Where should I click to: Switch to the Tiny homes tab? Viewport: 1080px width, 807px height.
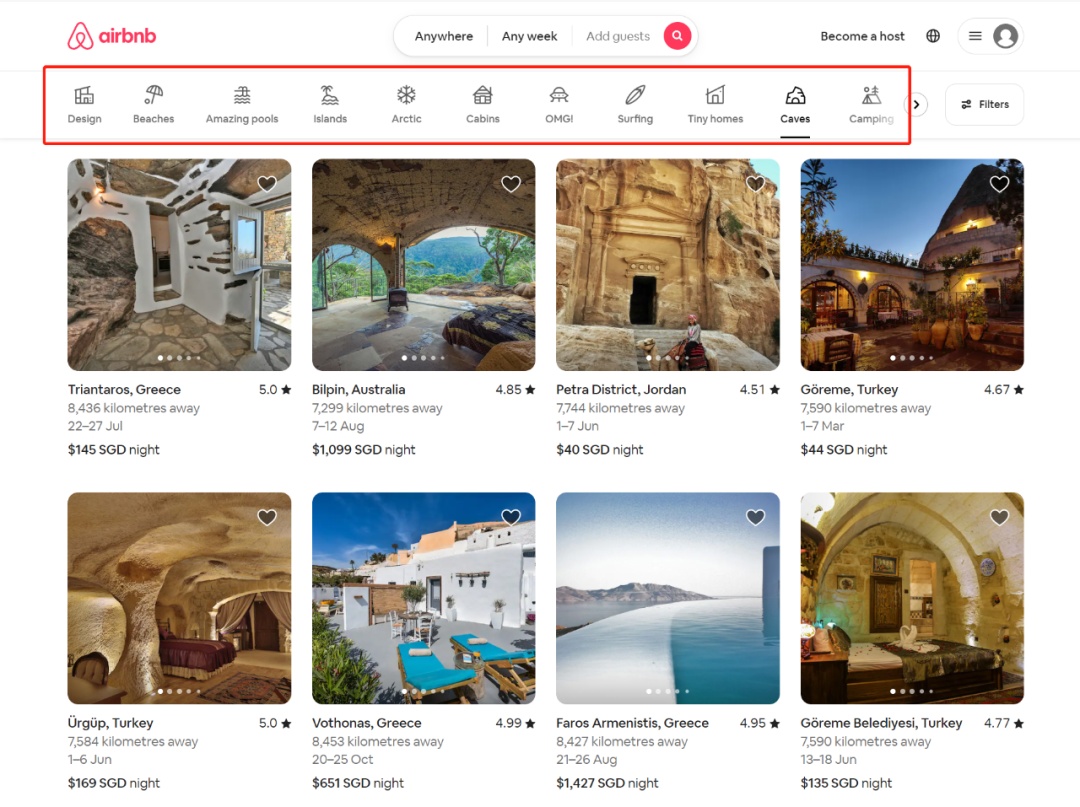pyautogui.click(x=715, y=104)
